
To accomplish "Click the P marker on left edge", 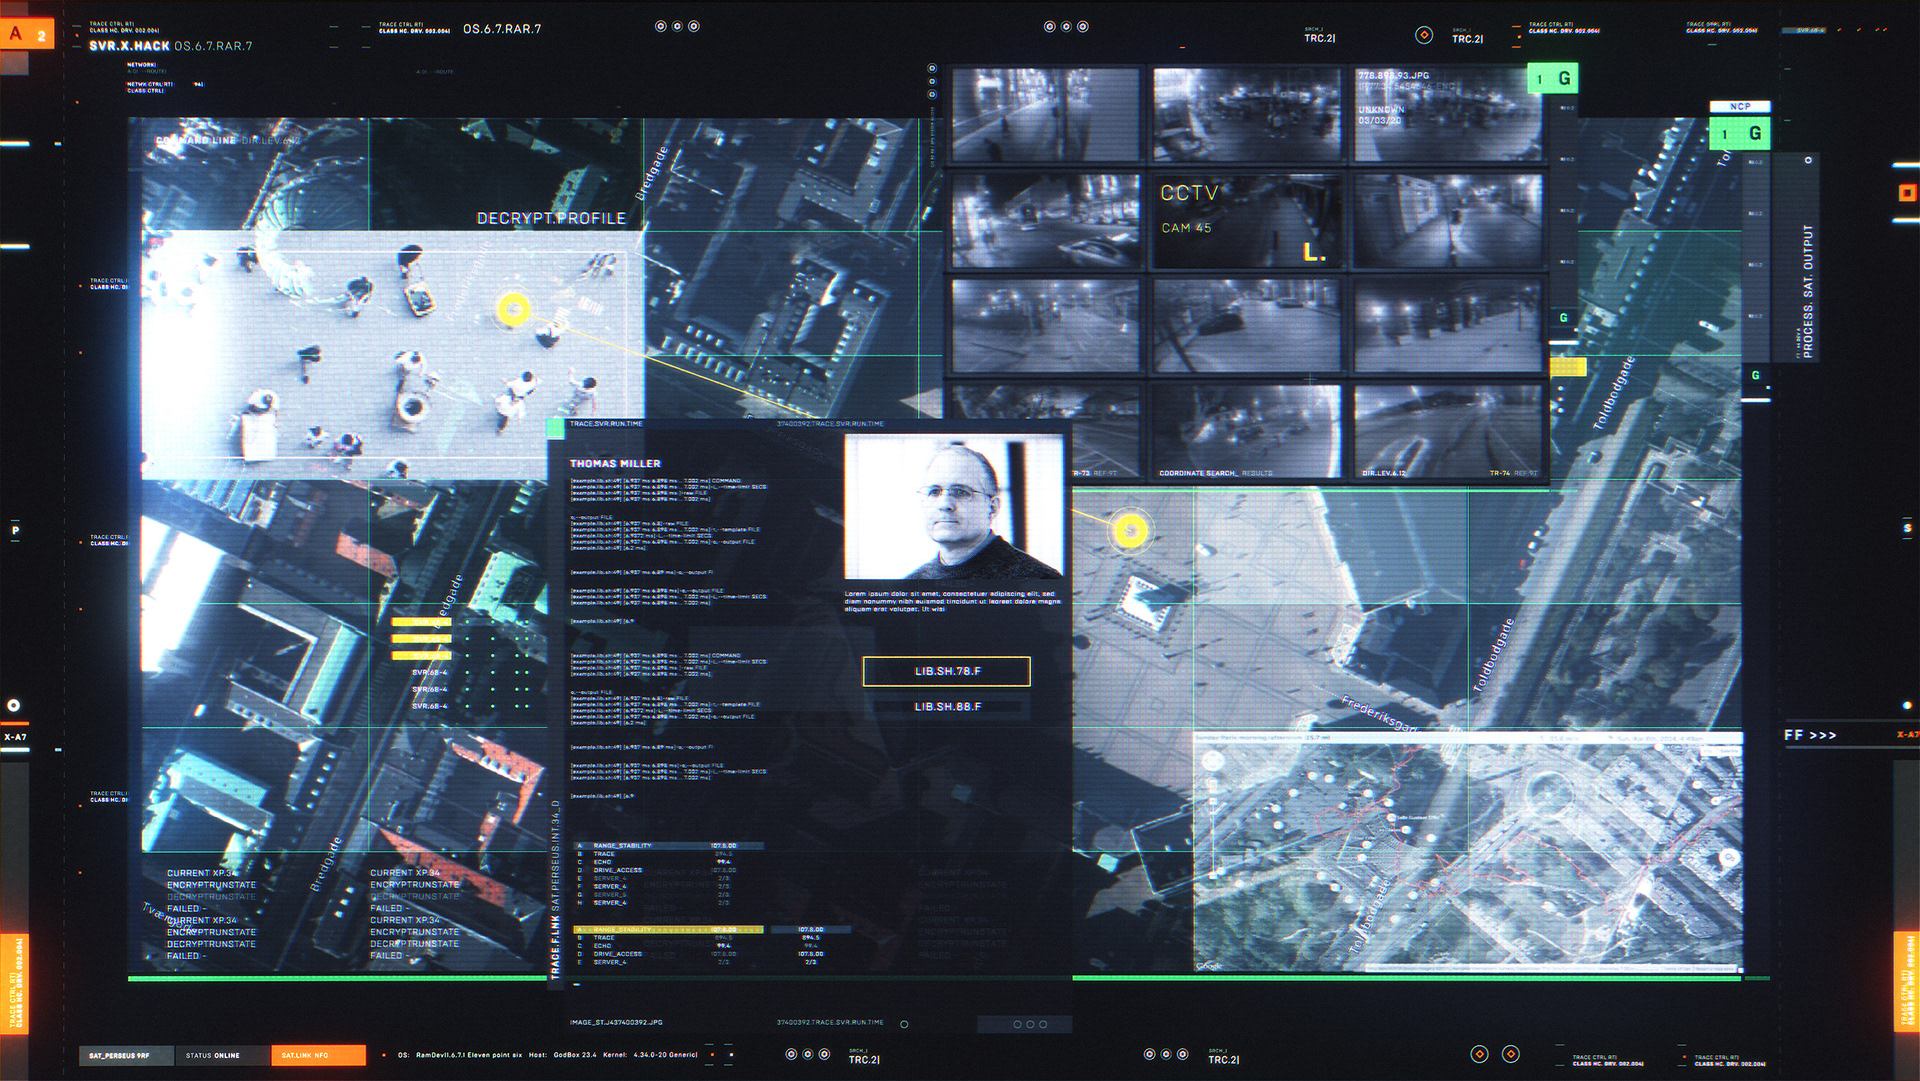I will click(15, 530).
